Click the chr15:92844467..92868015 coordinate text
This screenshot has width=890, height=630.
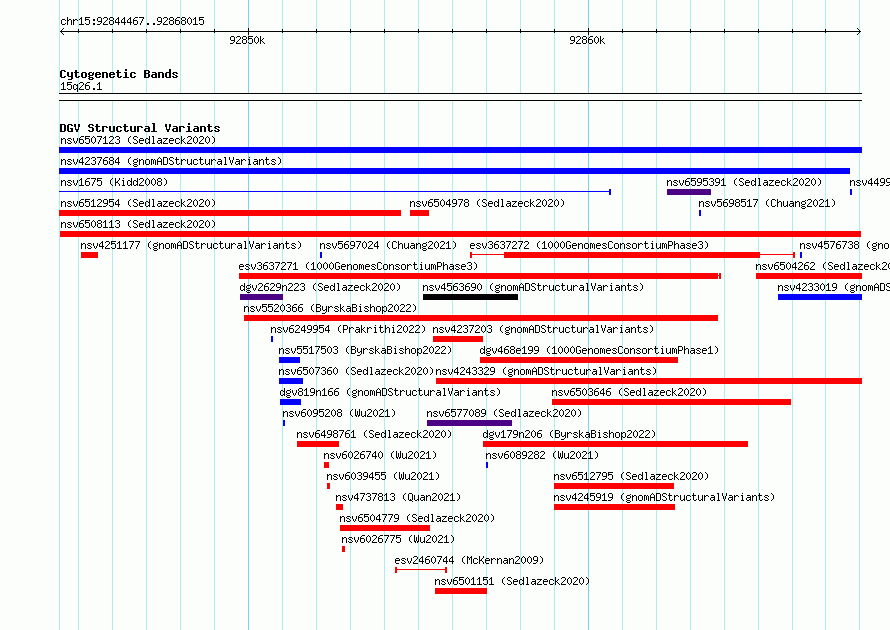tap(132, 21)
